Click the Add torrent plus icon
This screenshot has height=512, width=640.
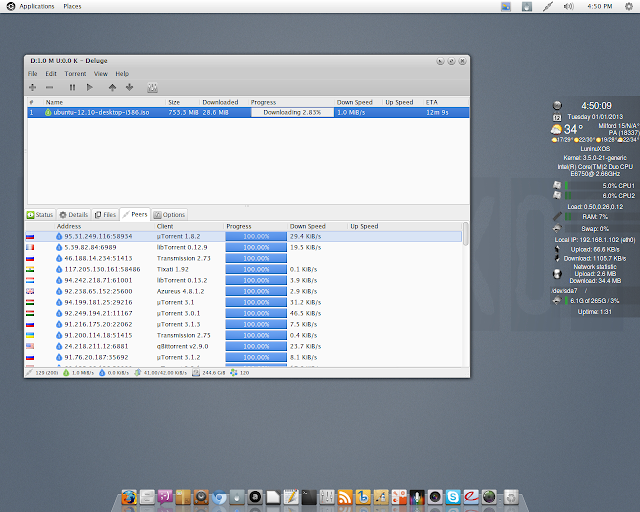coord(33,87)
